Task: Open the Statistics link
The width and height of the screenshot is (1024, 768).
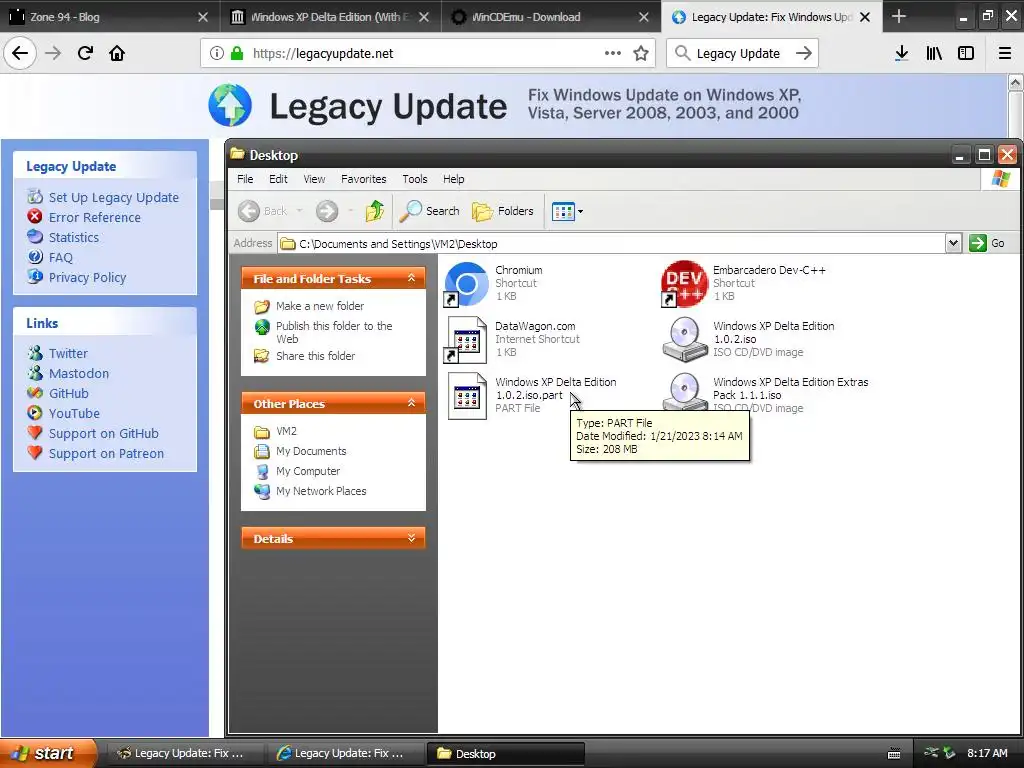Action: 74,238
